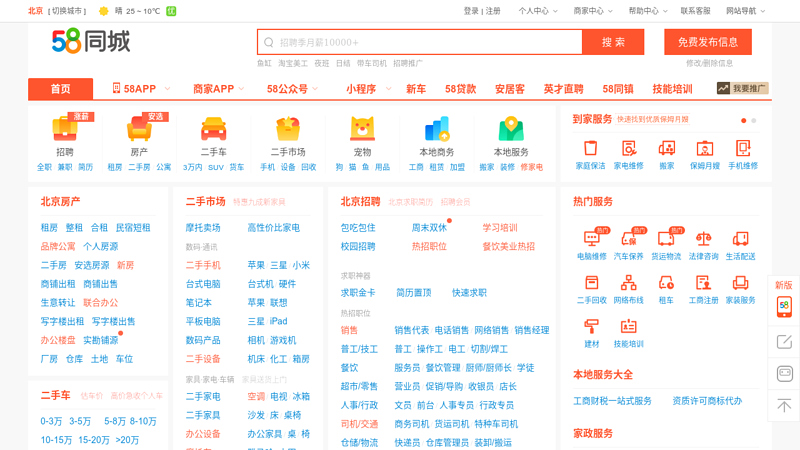Open 租车 service icon
The width and height of the screenshot is (800, 450).
tap(666, 282)
